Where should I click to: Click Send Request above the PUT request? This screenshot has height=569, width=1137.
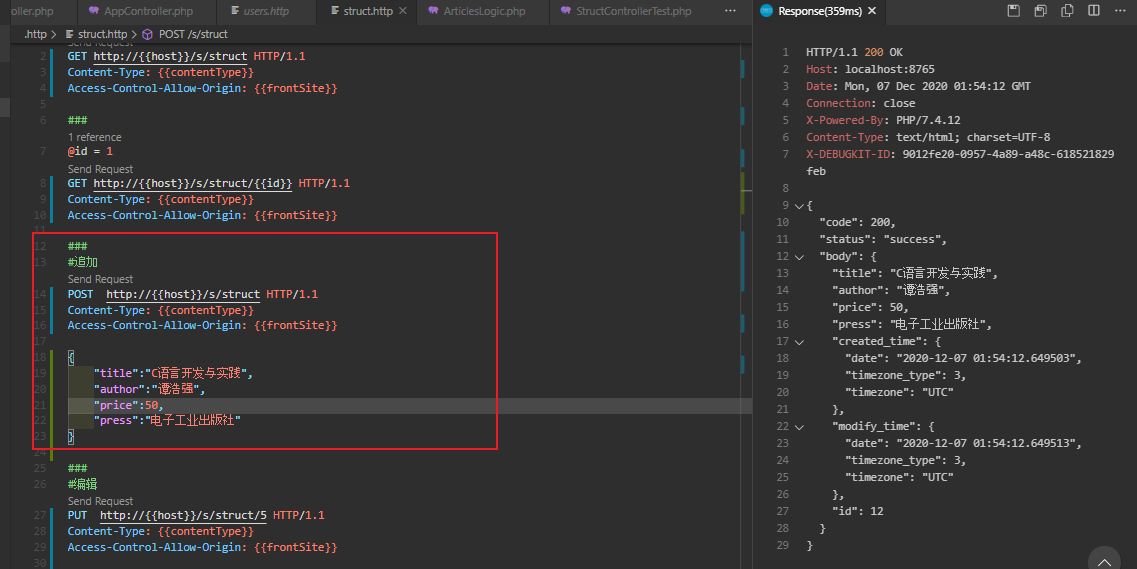100,501
